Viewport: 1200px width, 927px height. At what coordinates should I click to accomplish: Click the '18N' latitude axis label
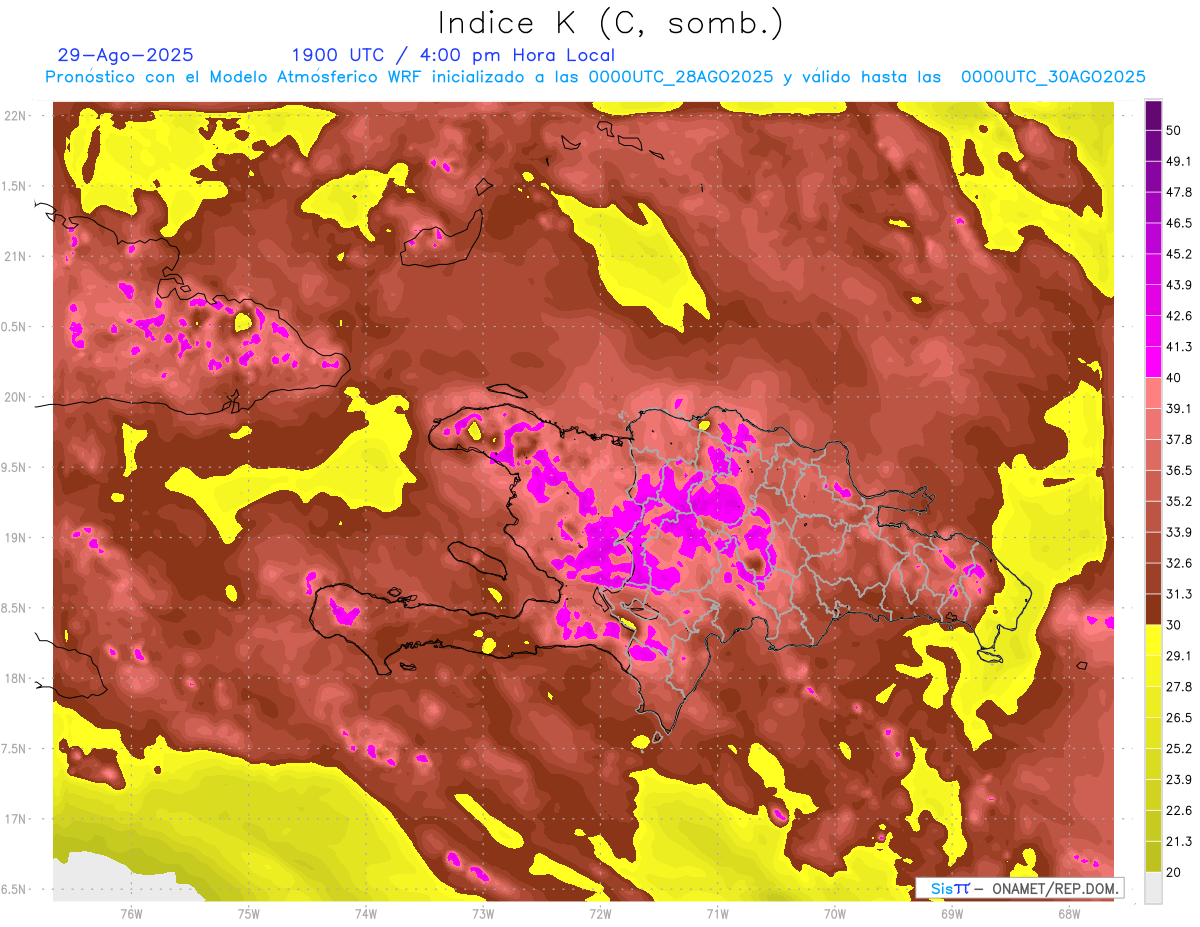(14, 679)
